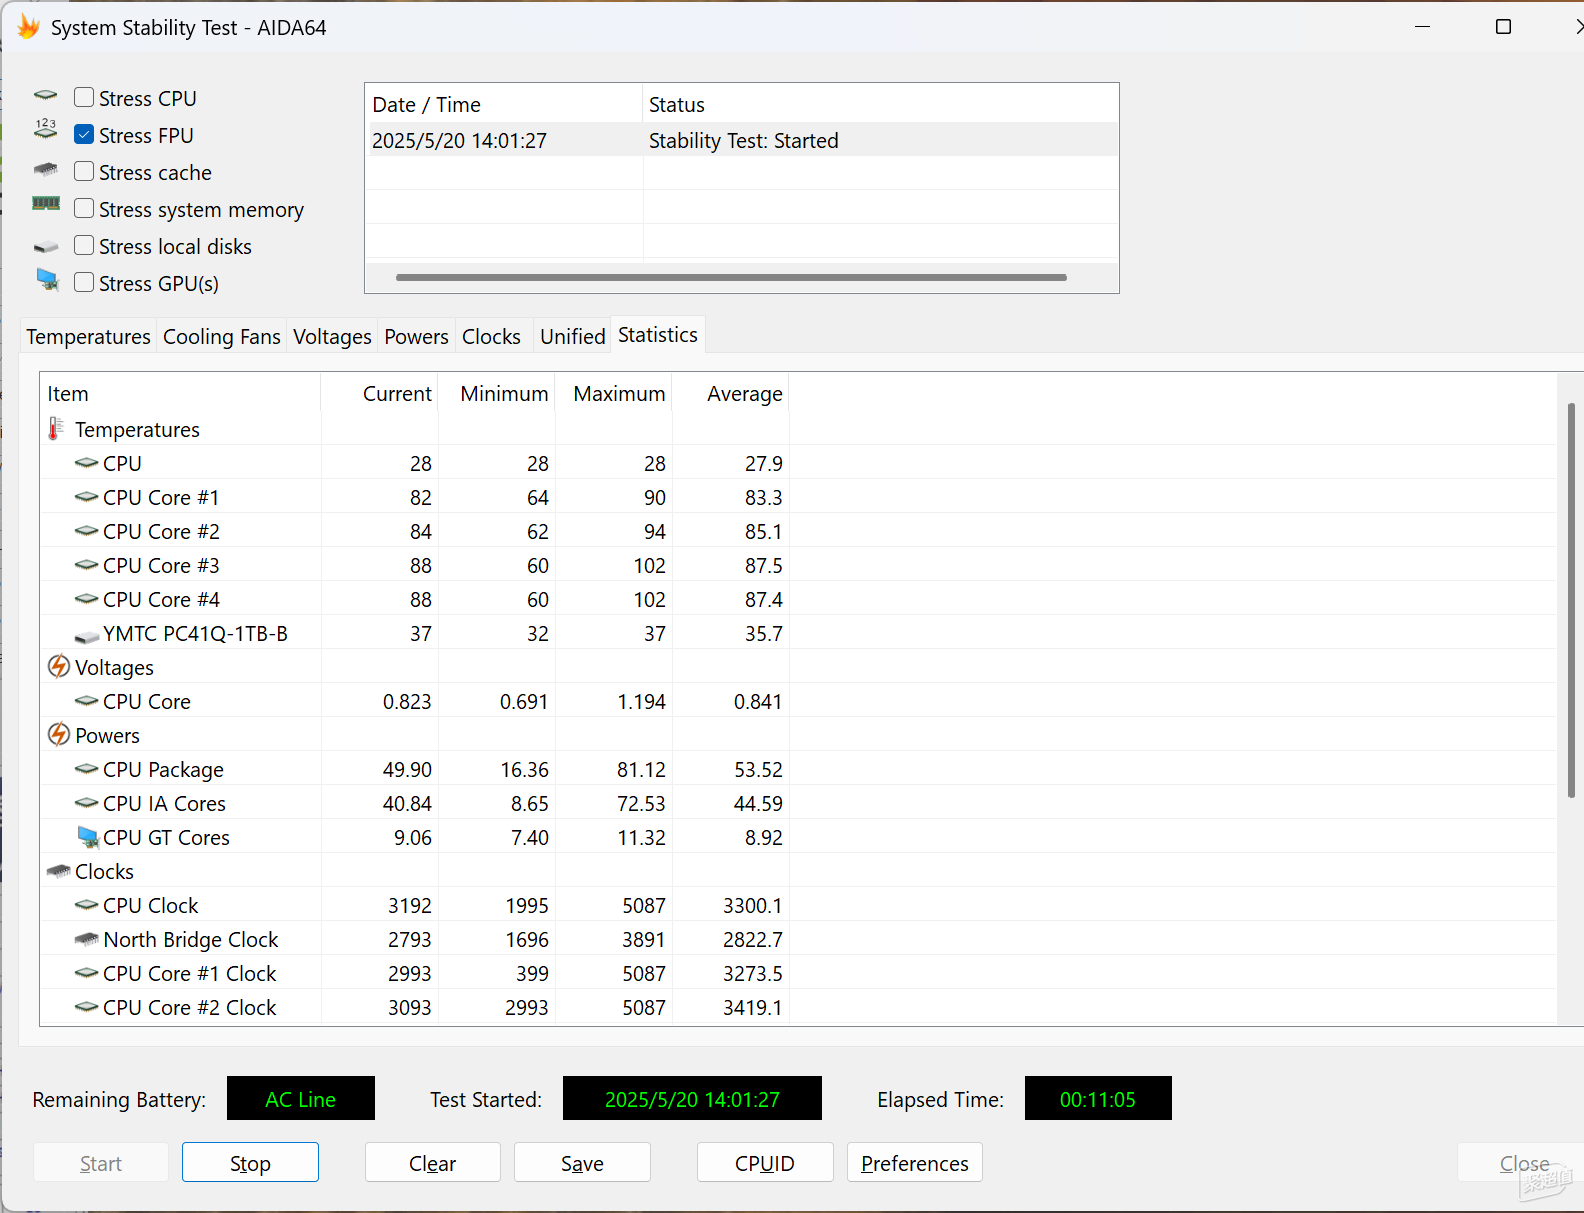This screenshot has height=1213, width=1584.
Task: Open Preferences dialog
Action: pos(915,1162)
